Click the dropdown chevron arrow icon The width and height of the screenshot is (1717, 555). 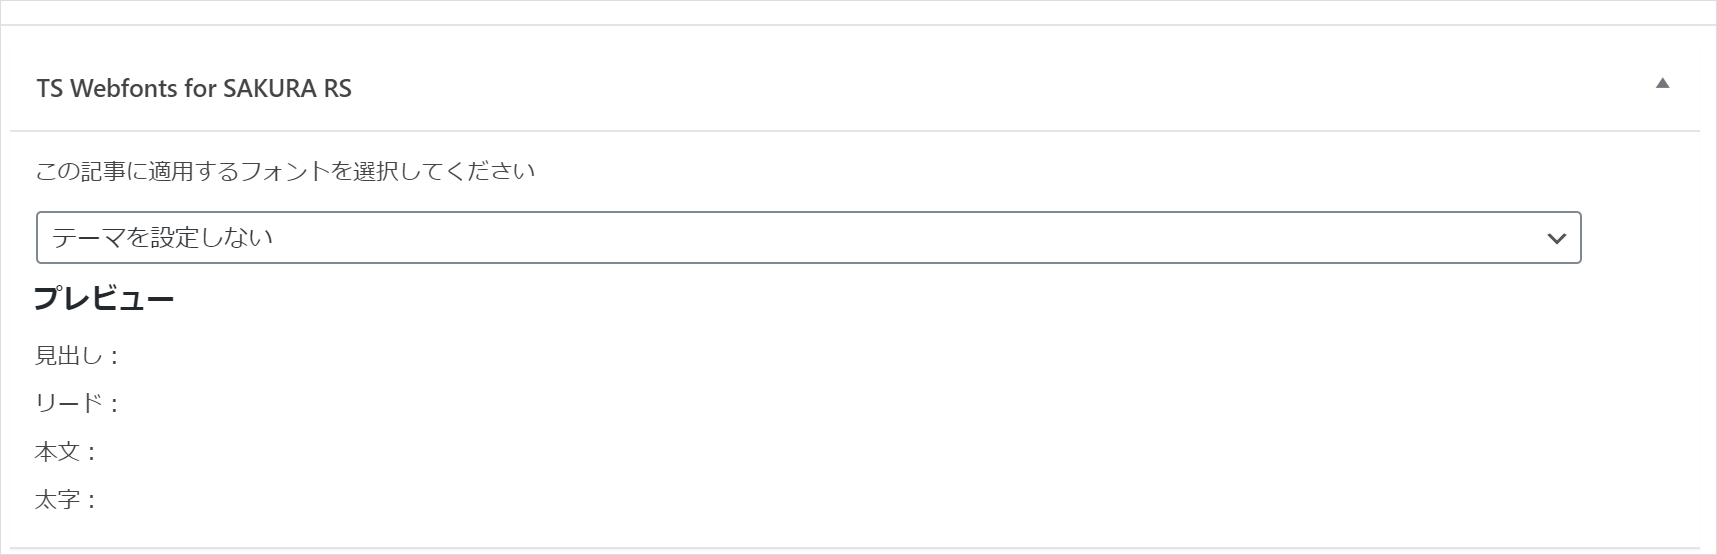click(1556, 239)
